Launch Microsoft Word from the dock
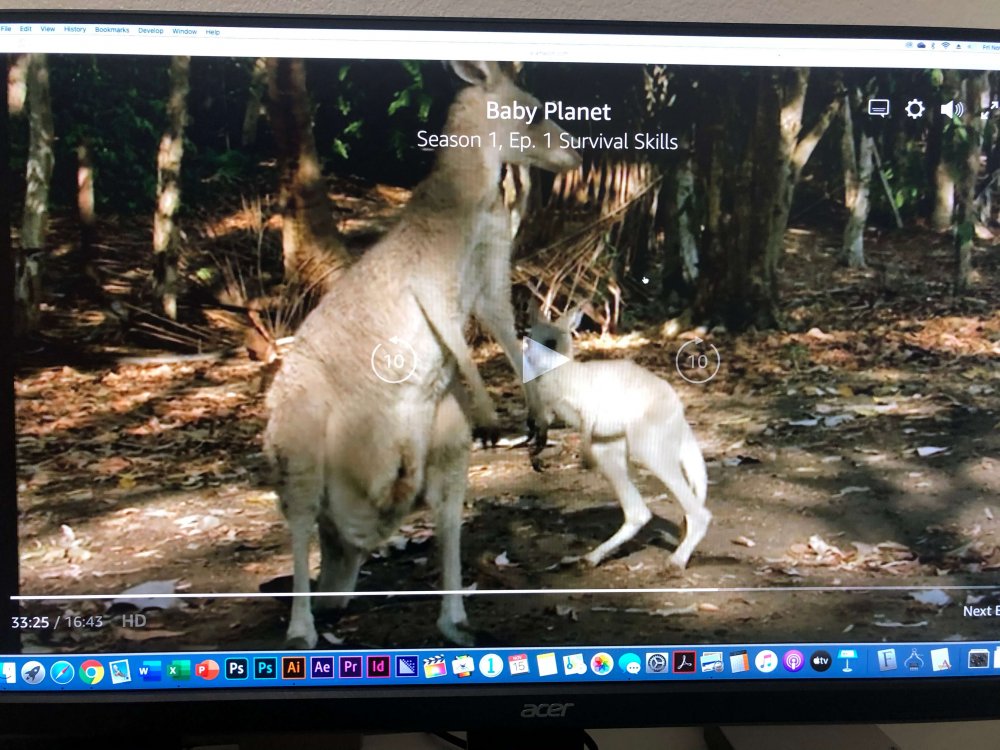1000x750 pixels. pos(150,671)
